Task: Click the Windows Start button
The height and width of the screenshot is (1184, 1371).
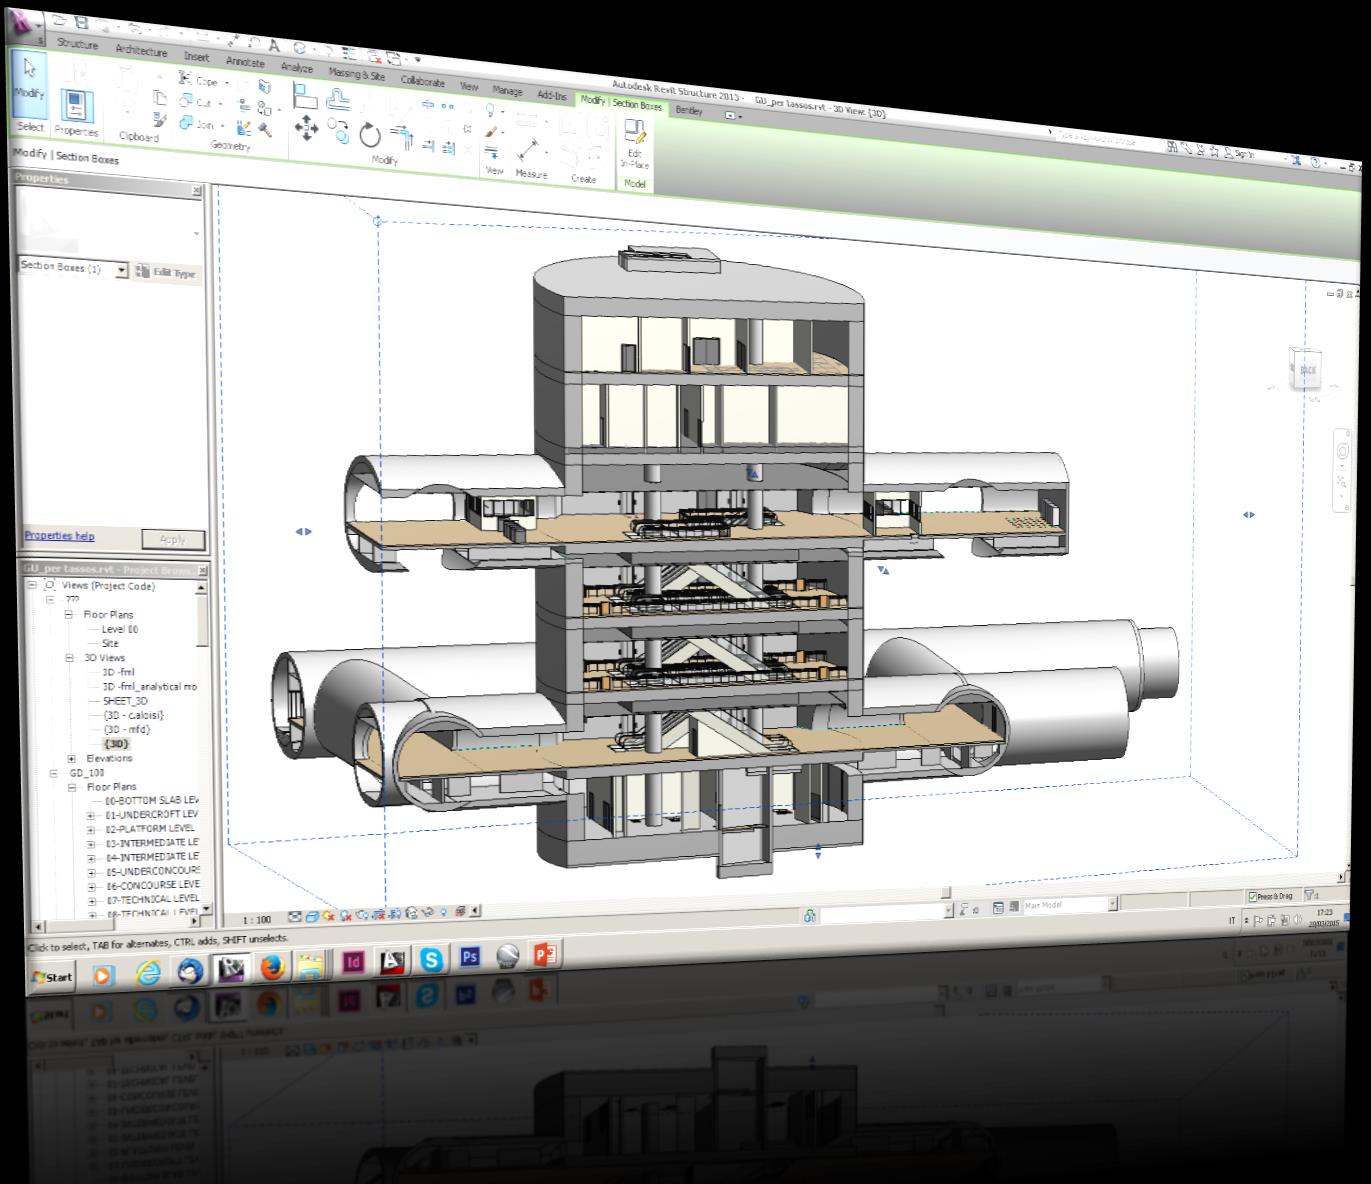Action: (52, 977)
